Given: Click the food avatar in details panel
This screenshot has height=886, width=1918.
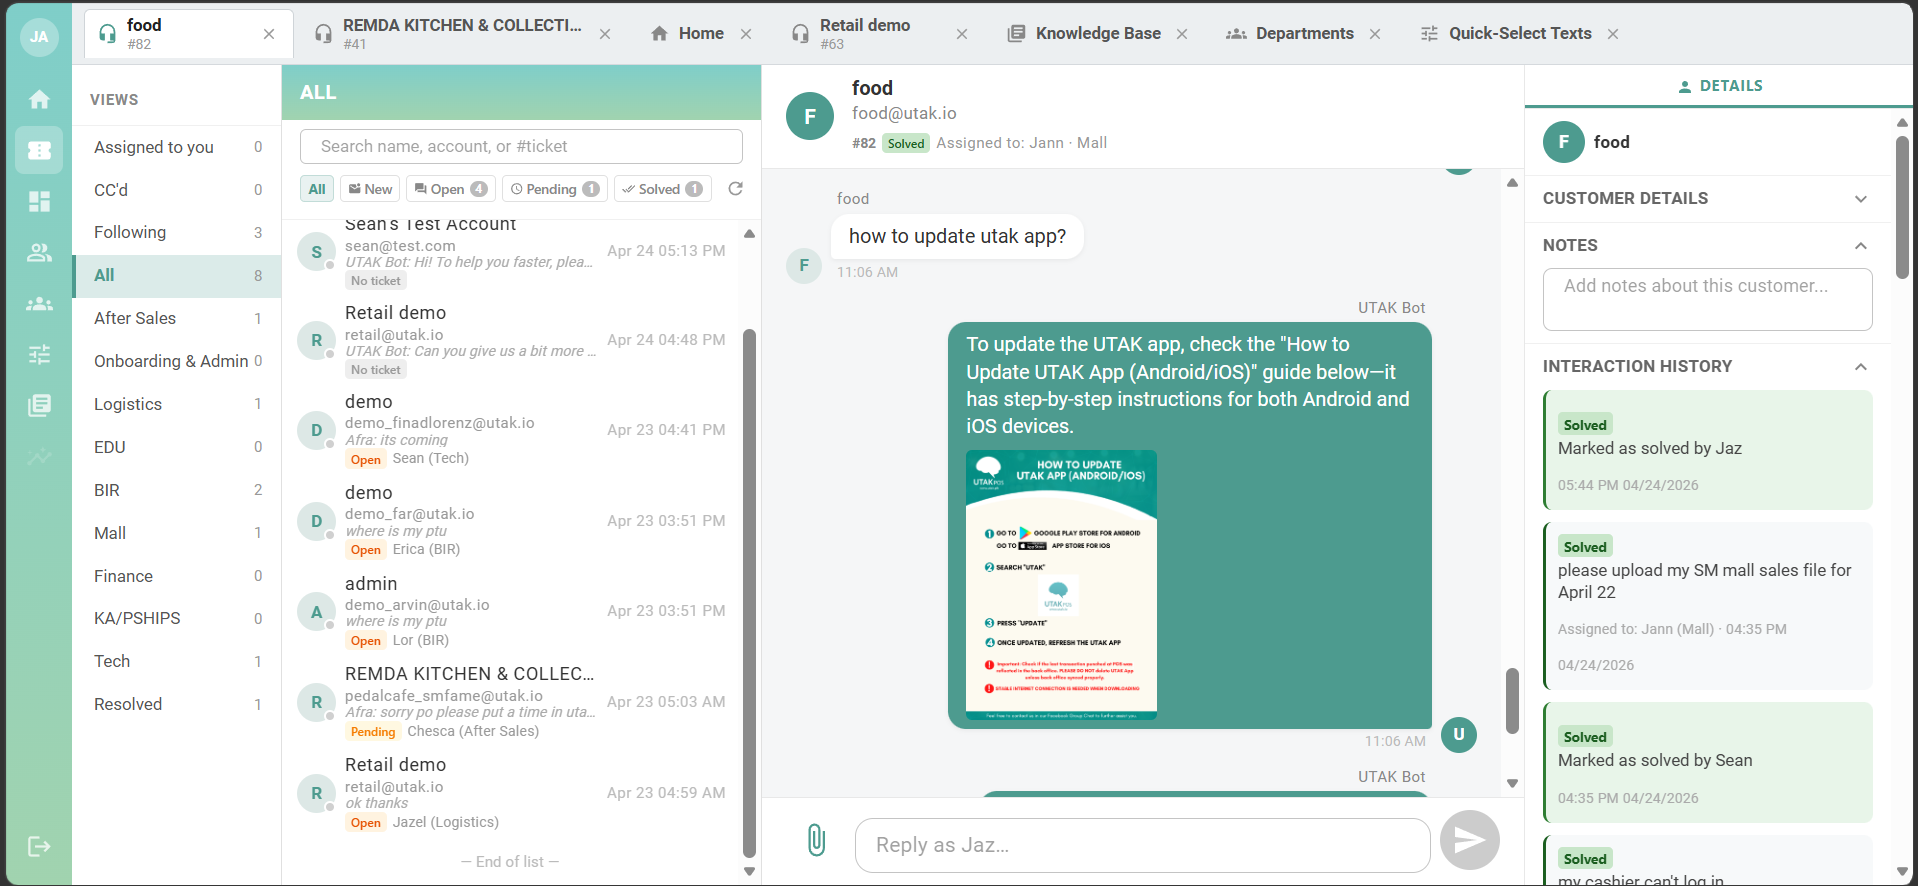Looking at the screenshot, I should [1563, 142].
